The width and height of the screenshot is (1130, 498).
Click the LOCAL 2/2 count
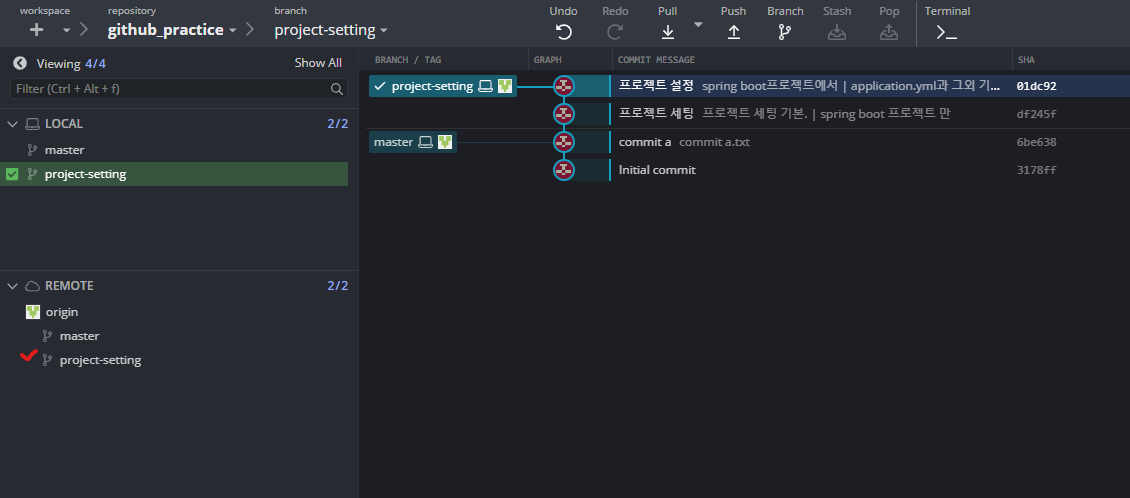(x=337, y=124)
